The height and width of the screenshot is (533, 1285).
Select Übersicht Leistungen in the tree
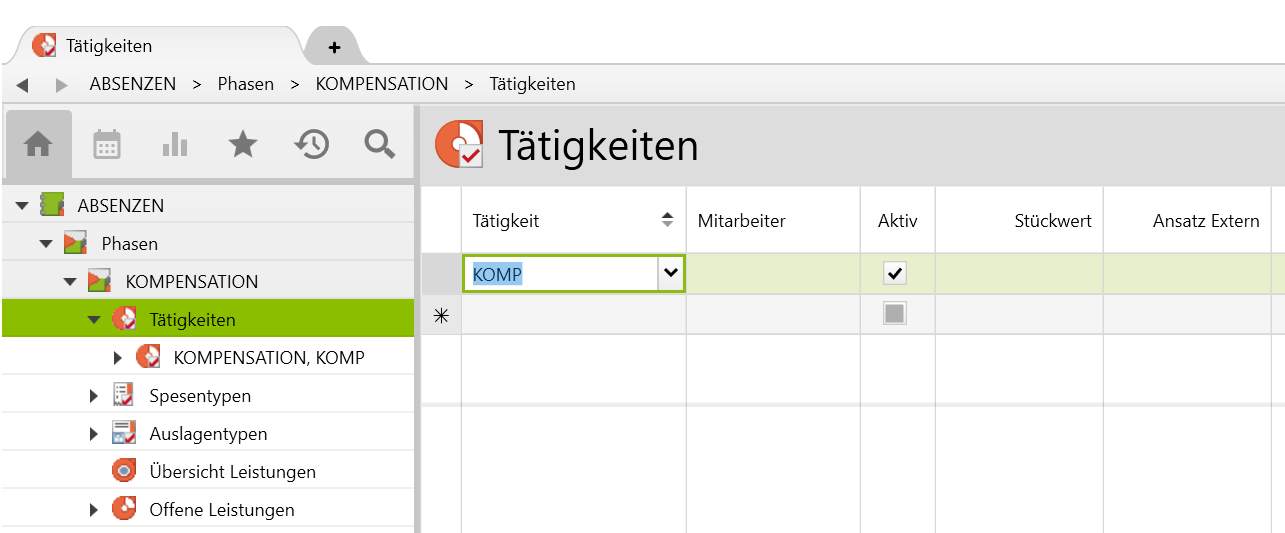(x=232, y=472)
